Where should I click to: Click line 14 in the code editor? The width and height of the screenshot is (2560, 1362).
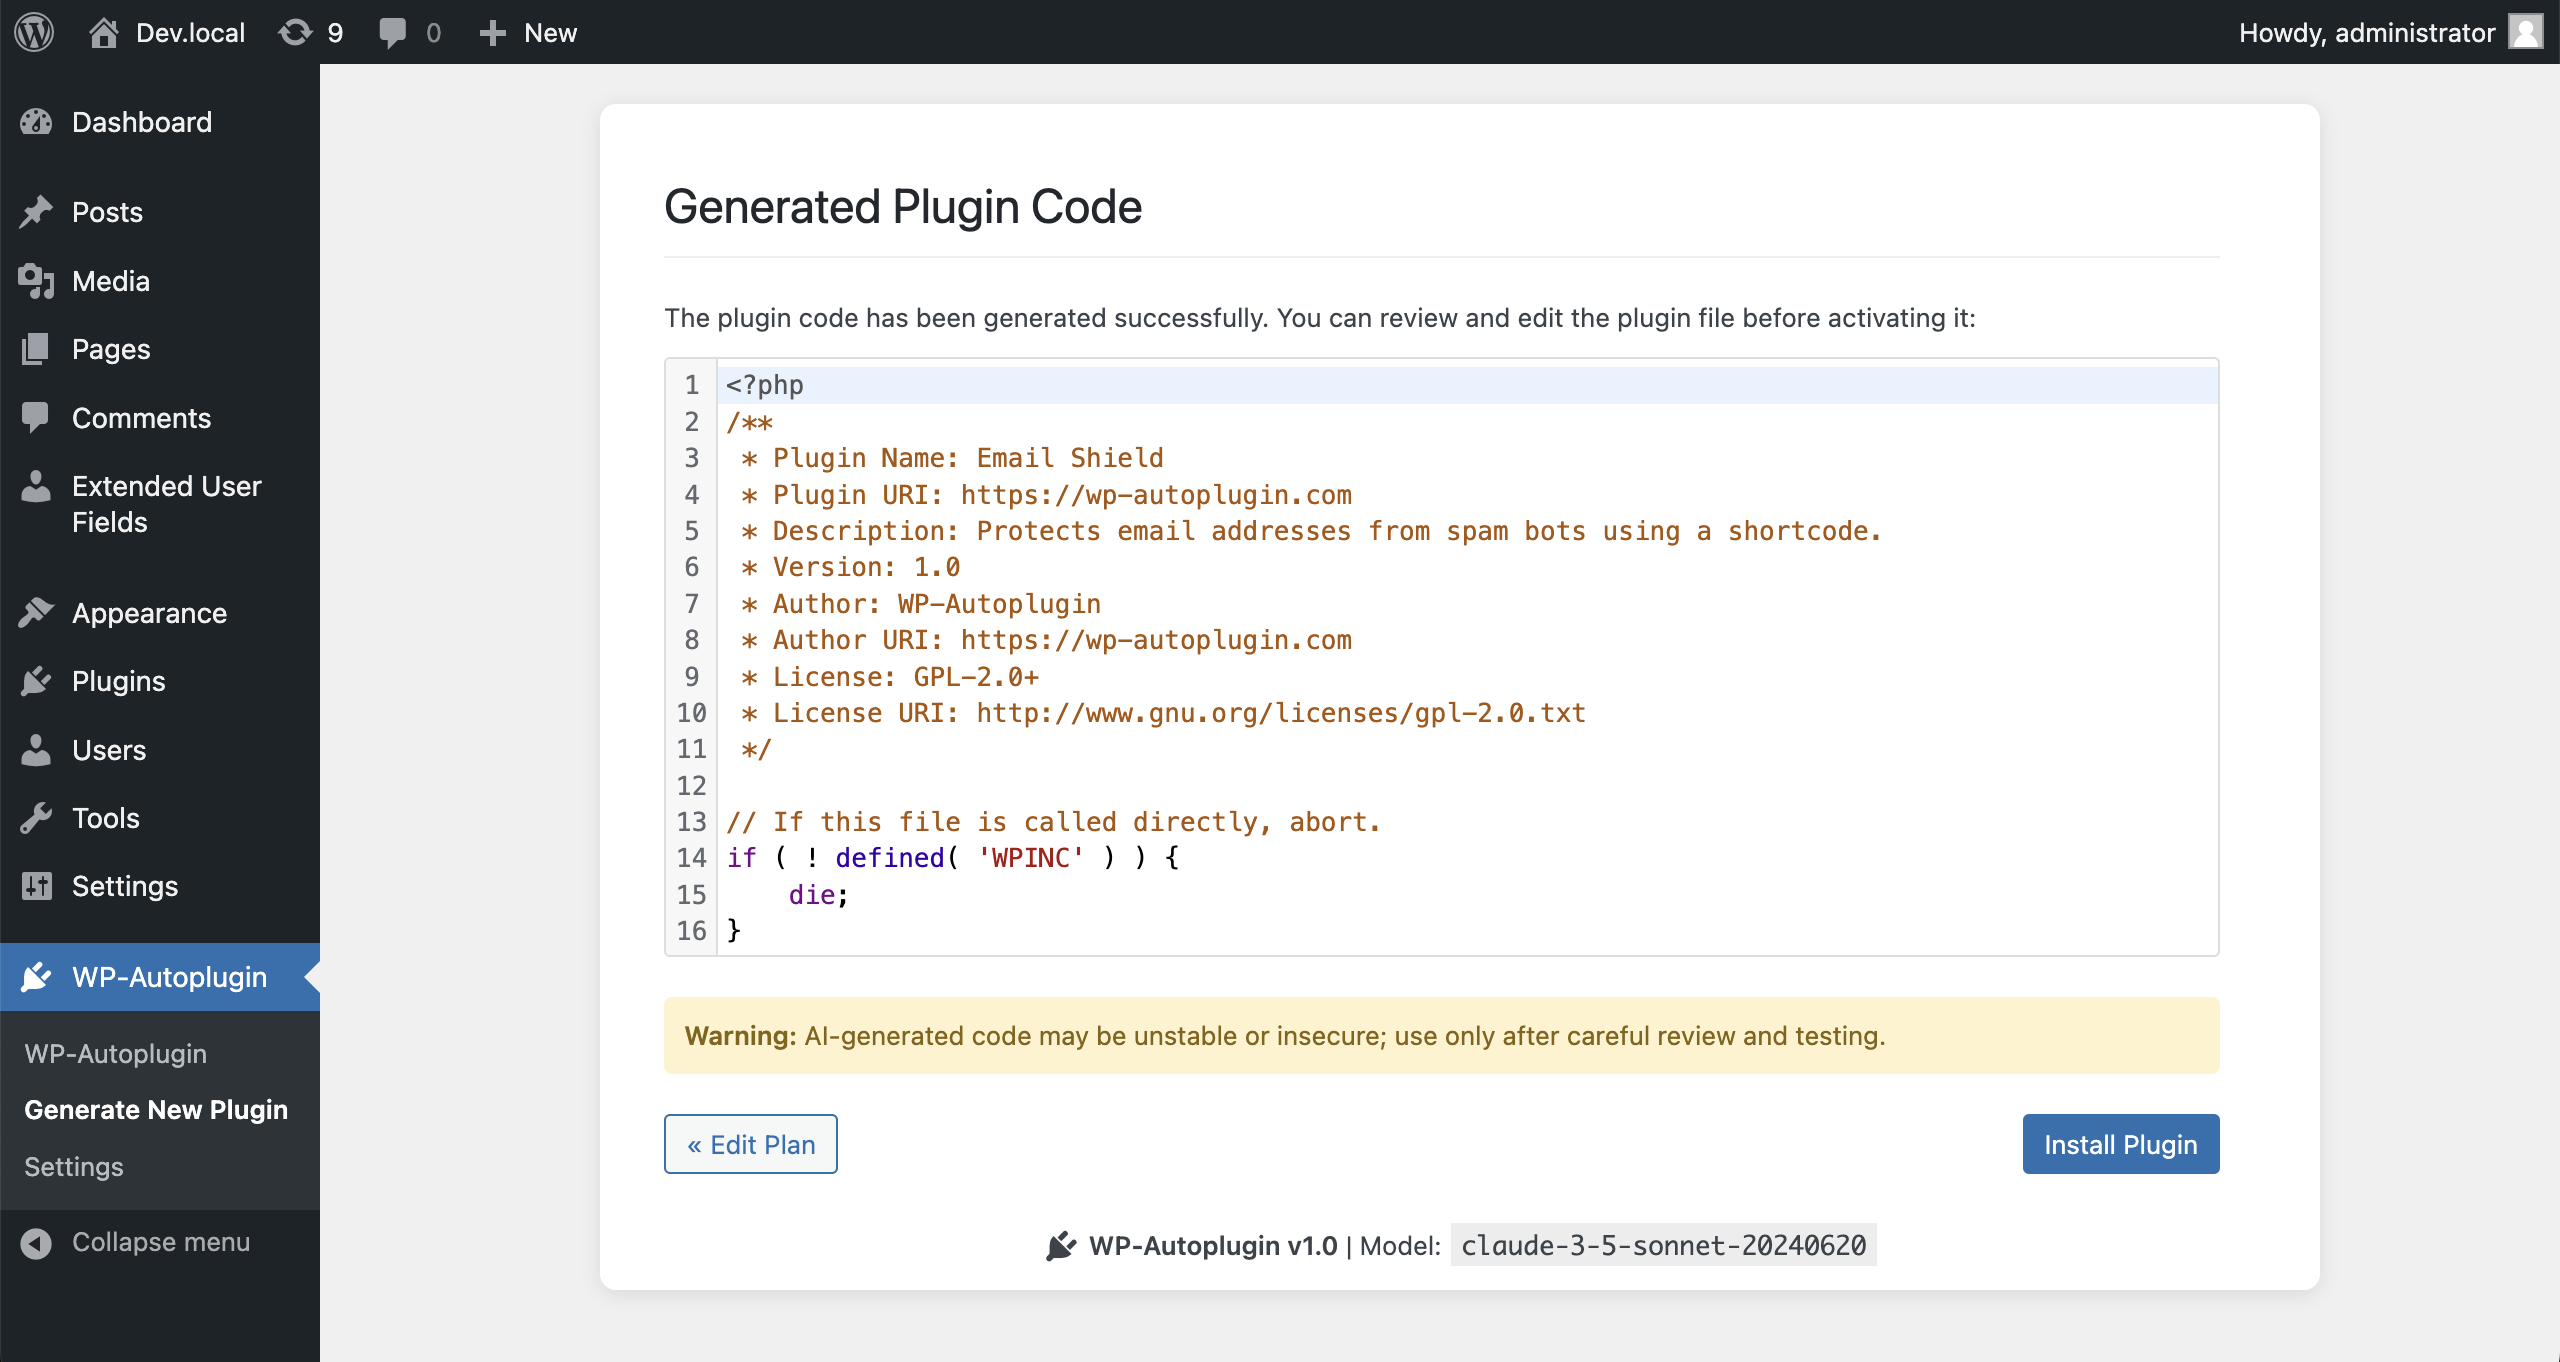click(x=1200, y=858)
